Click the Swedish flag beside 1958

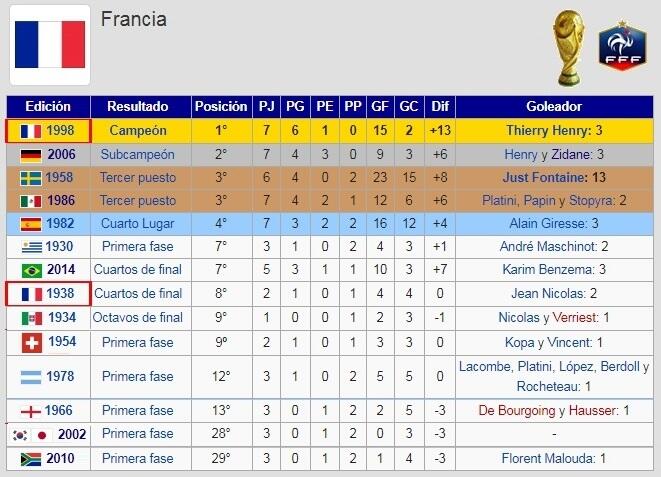(x=30, y=178)
